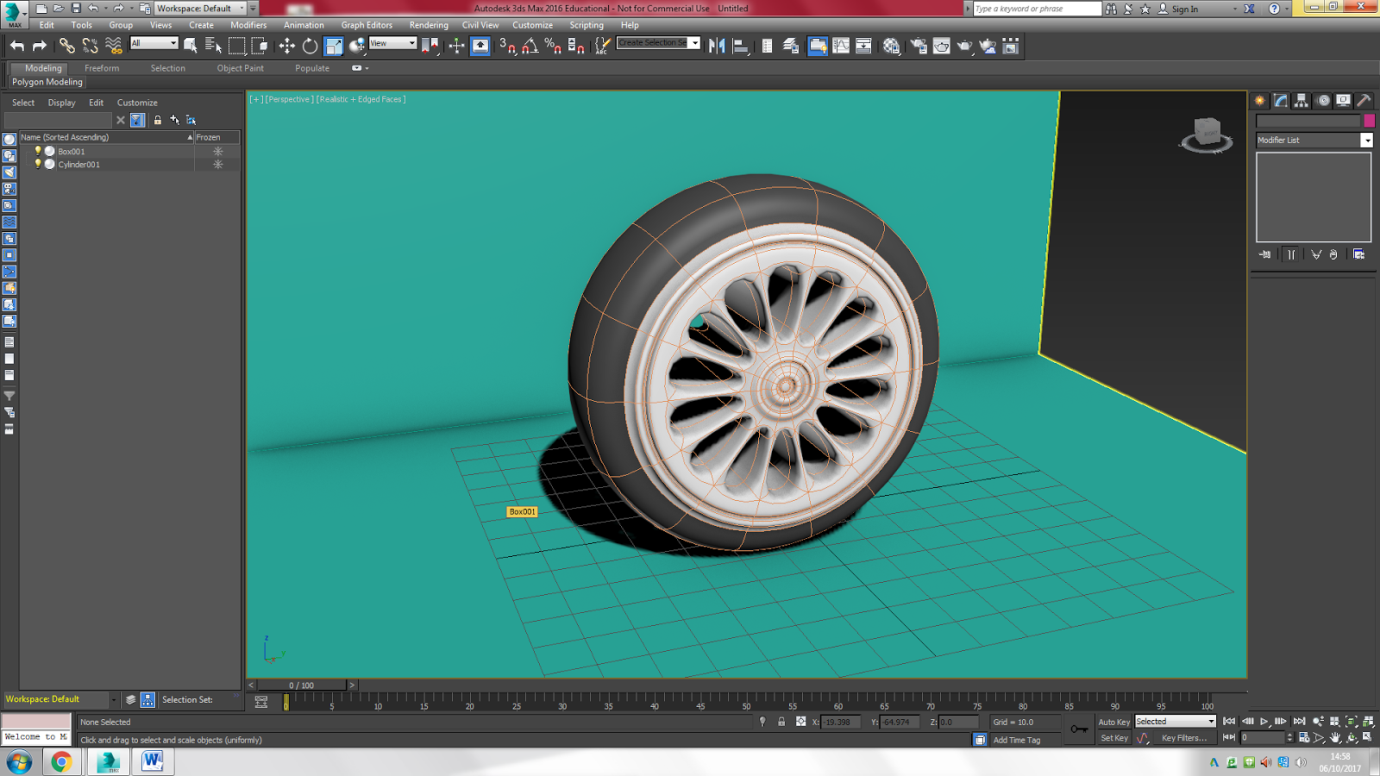Click the pink object color swatch
1380x776 pixels.
[1369, 121]
